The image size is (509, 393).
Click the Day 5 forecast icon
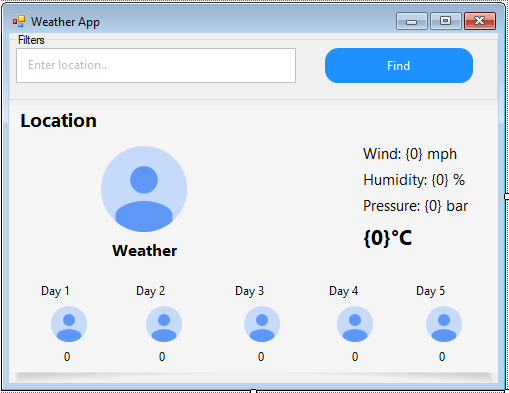444,324
